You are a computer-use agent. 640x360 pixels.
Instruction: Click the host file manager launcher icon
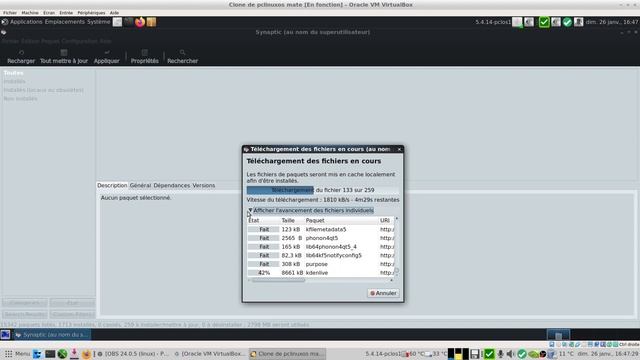pos(37,354)
